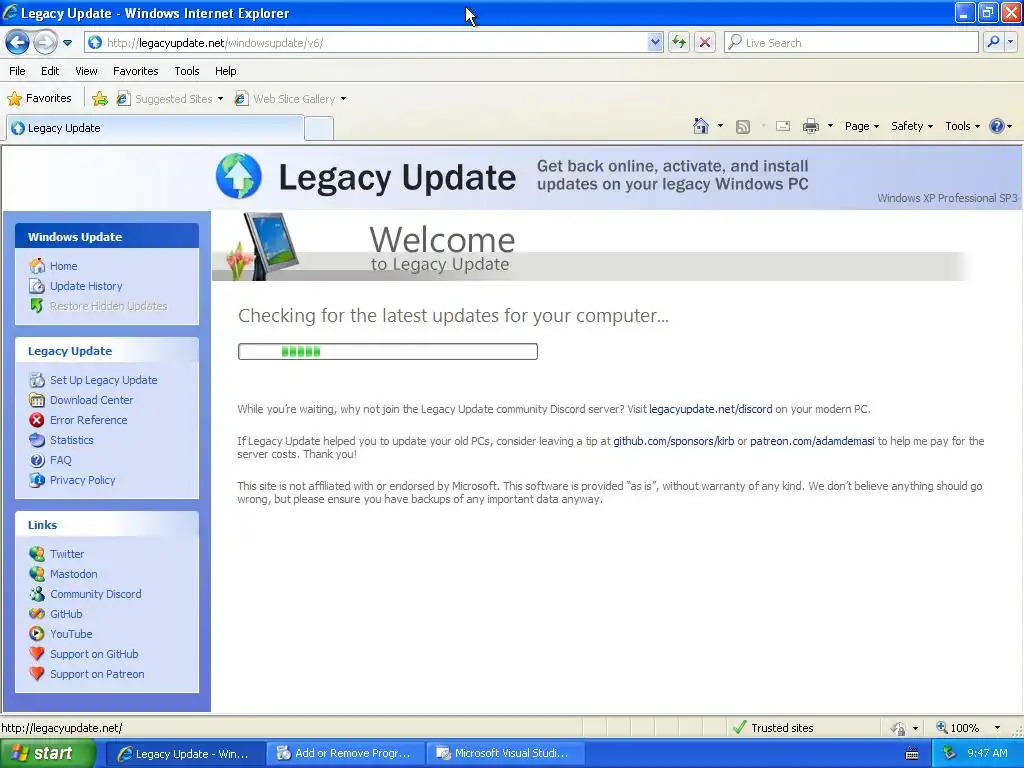Click the Download Center icon
Screen dimensions: 1024x768
37,400
